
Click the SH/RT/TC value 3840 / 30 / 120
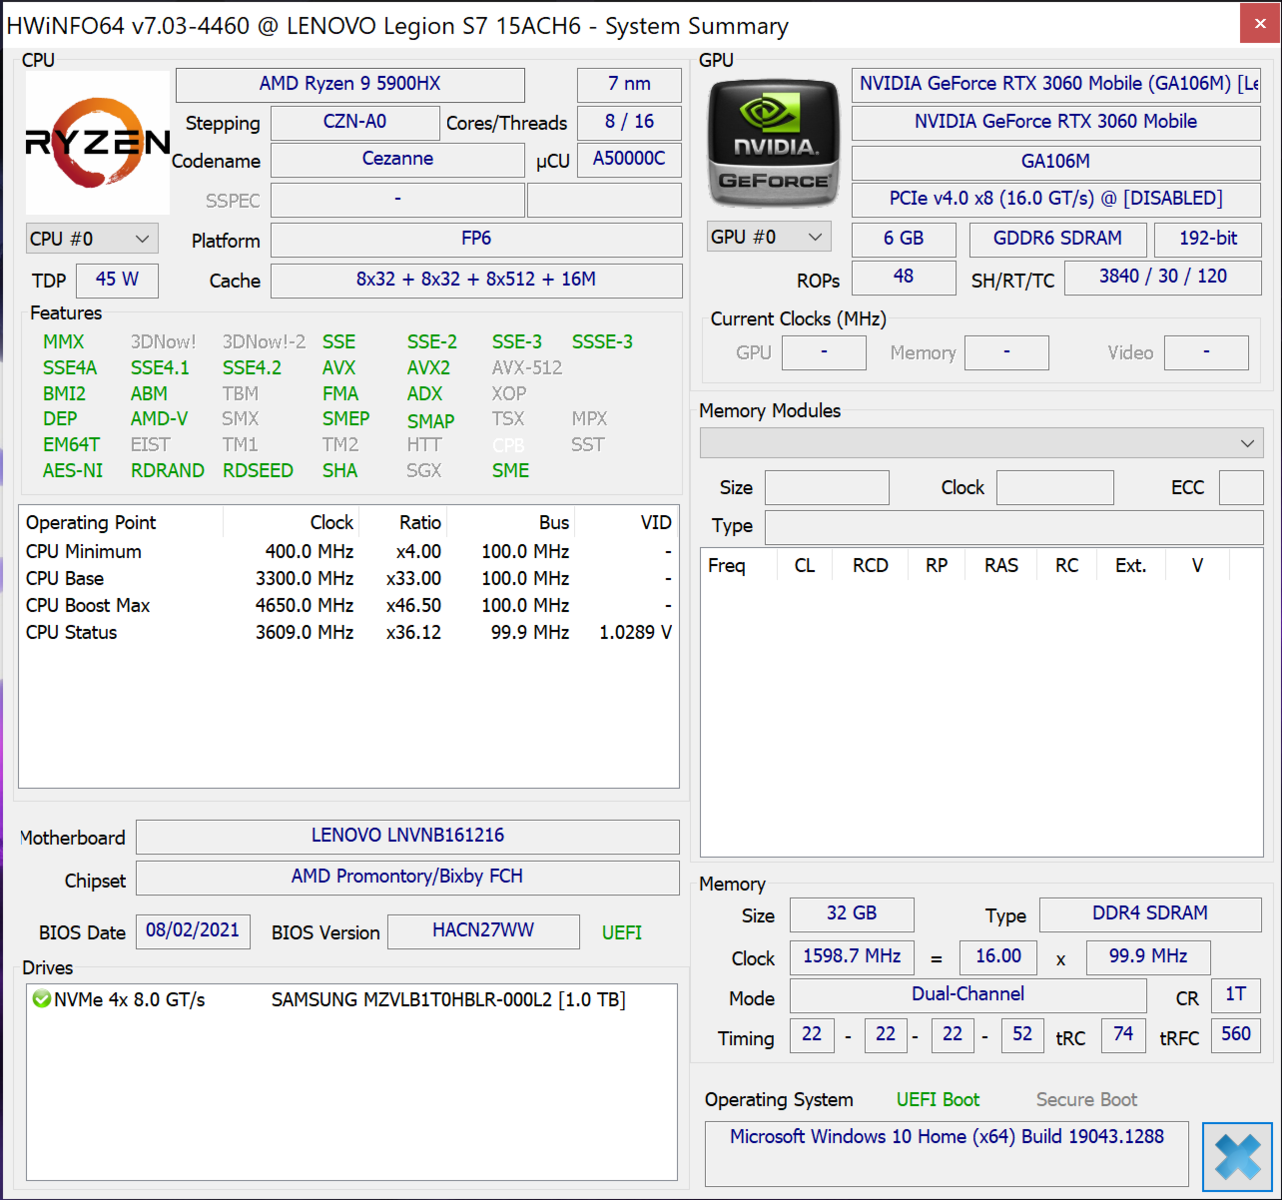point(1163,277)
